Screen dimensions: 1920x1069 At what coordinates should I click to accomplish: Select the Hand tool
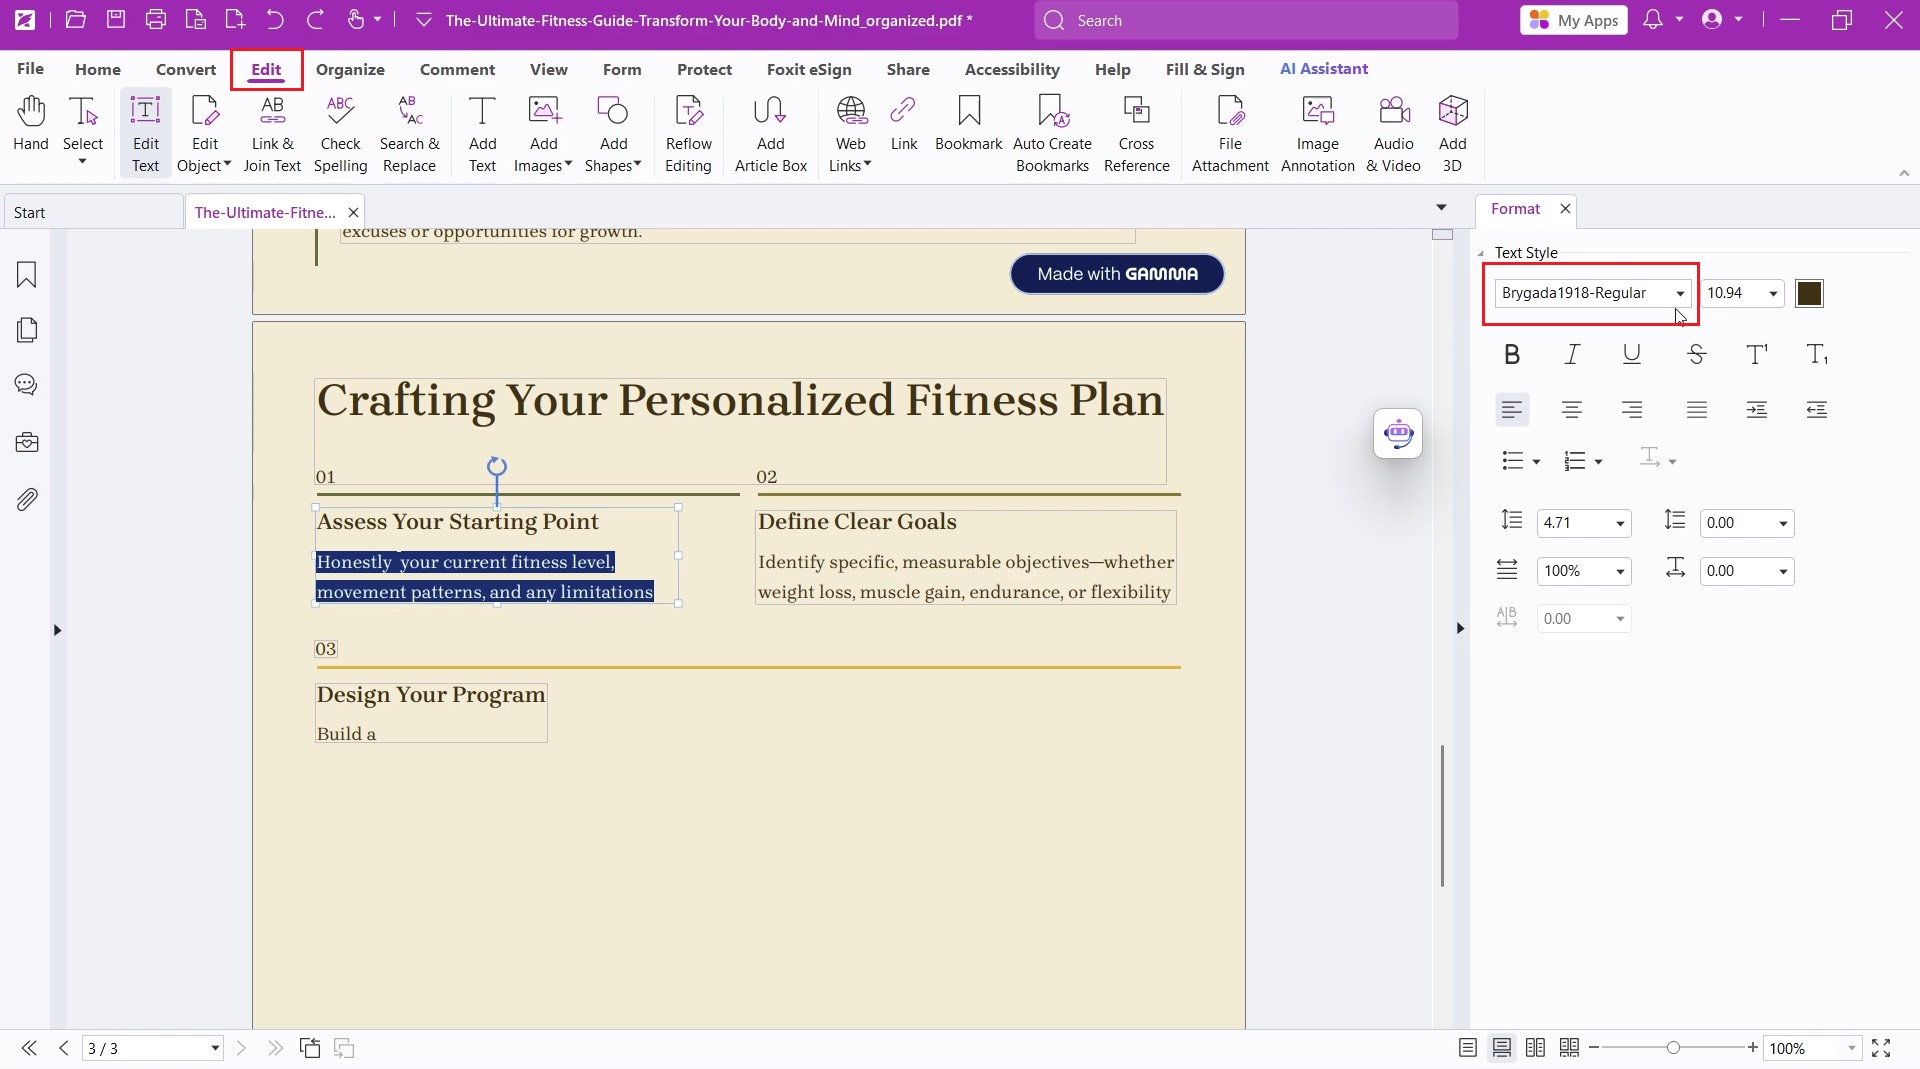[31, 123]
